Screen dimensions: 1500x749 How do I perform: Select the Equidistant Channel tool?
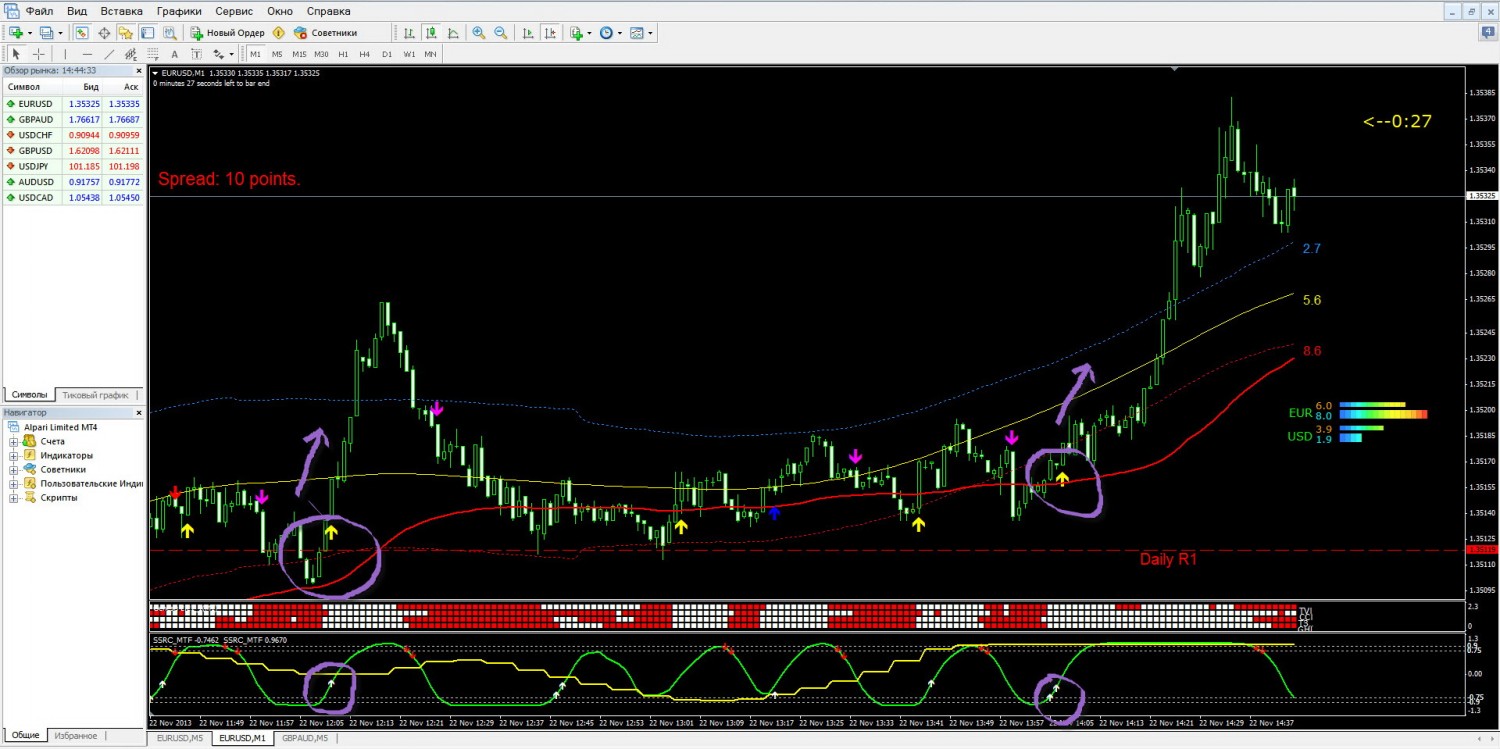(x=131, y=54)
